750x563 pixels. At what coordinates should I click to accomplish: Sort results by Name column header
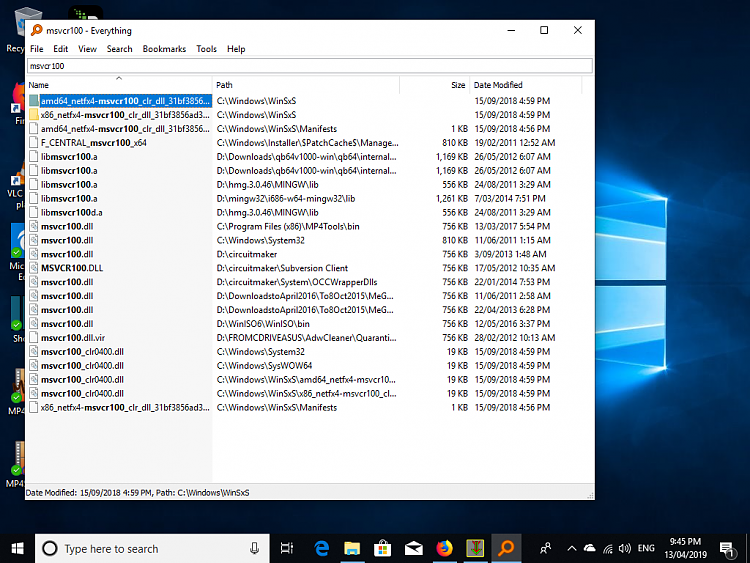click(119, 85)
